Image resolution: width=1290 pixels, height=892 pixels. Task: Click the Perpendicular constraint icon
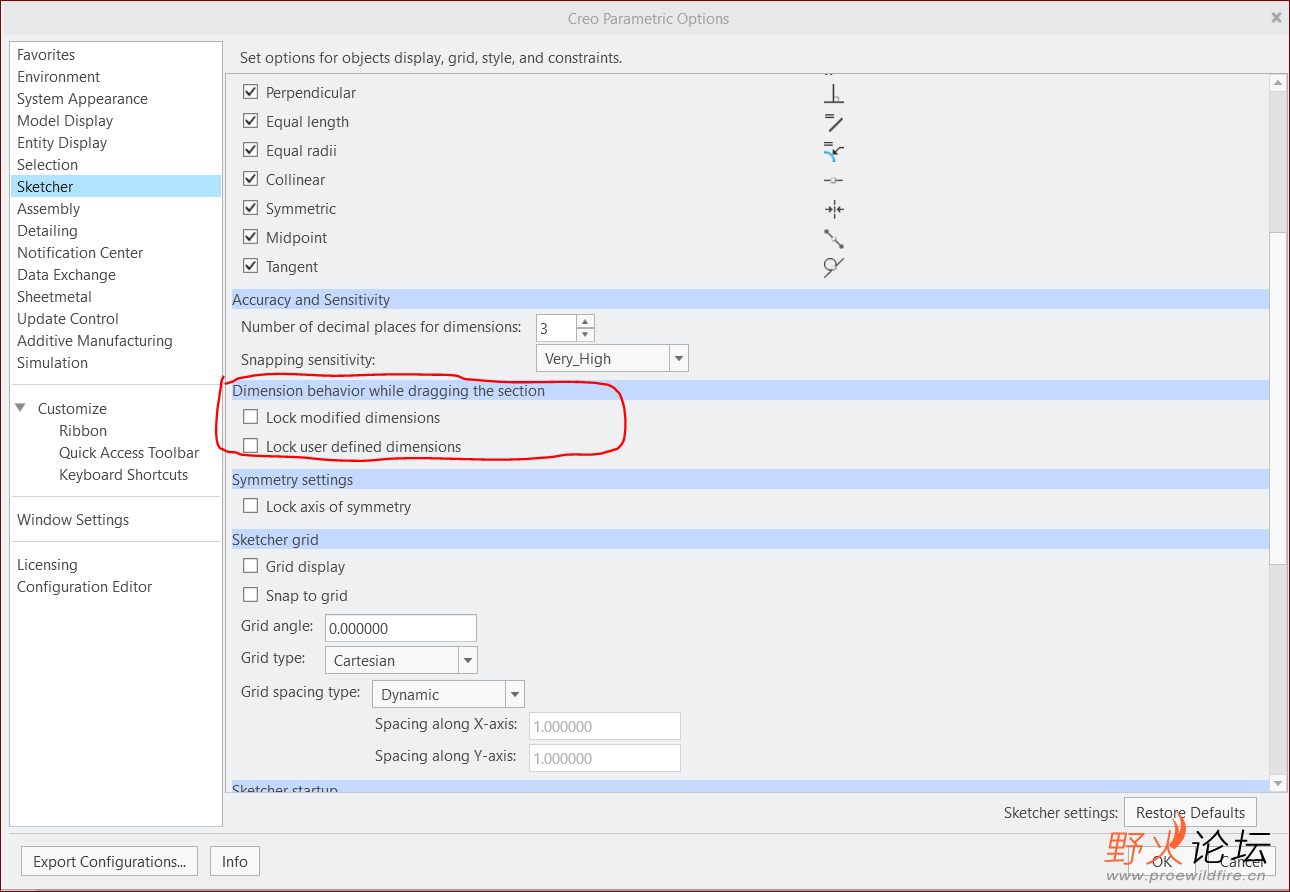(834, 93)
